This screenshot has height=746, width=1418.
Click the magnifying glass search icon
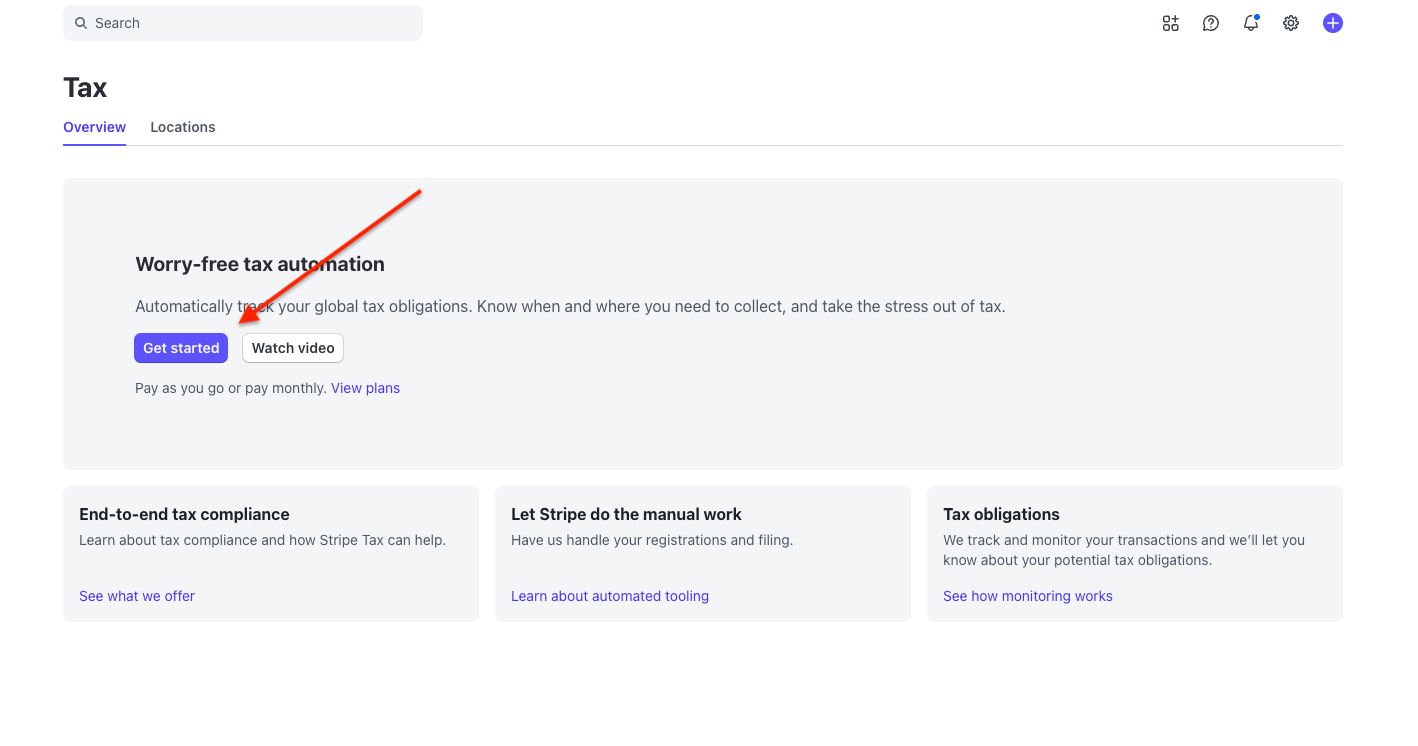coord(81,23)
